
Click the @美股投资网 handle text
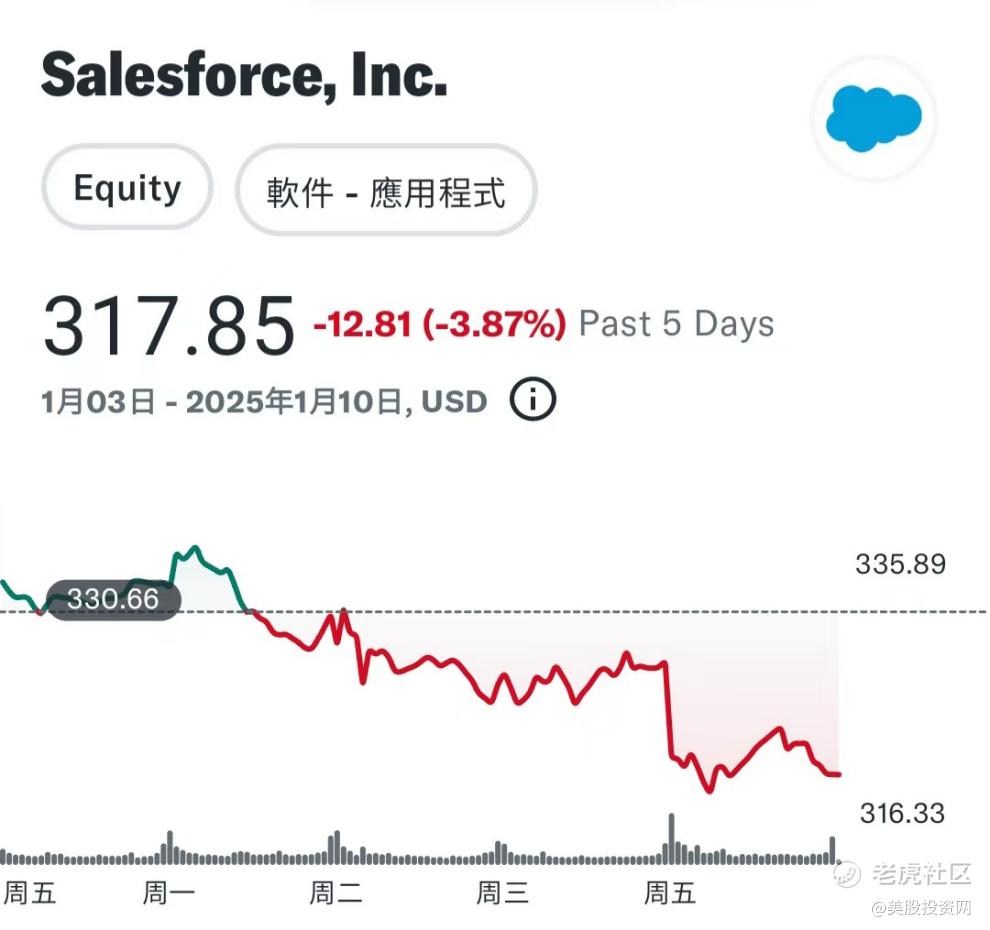click(922, 907)
